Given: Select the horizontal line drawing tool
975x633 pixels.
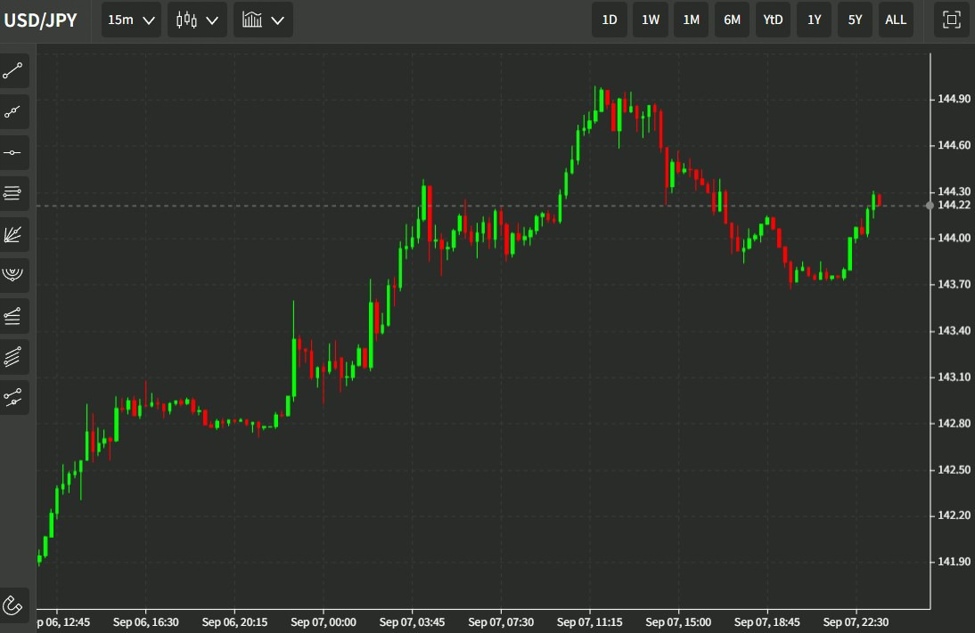Looking at the screenshot, I should [13, 153].
